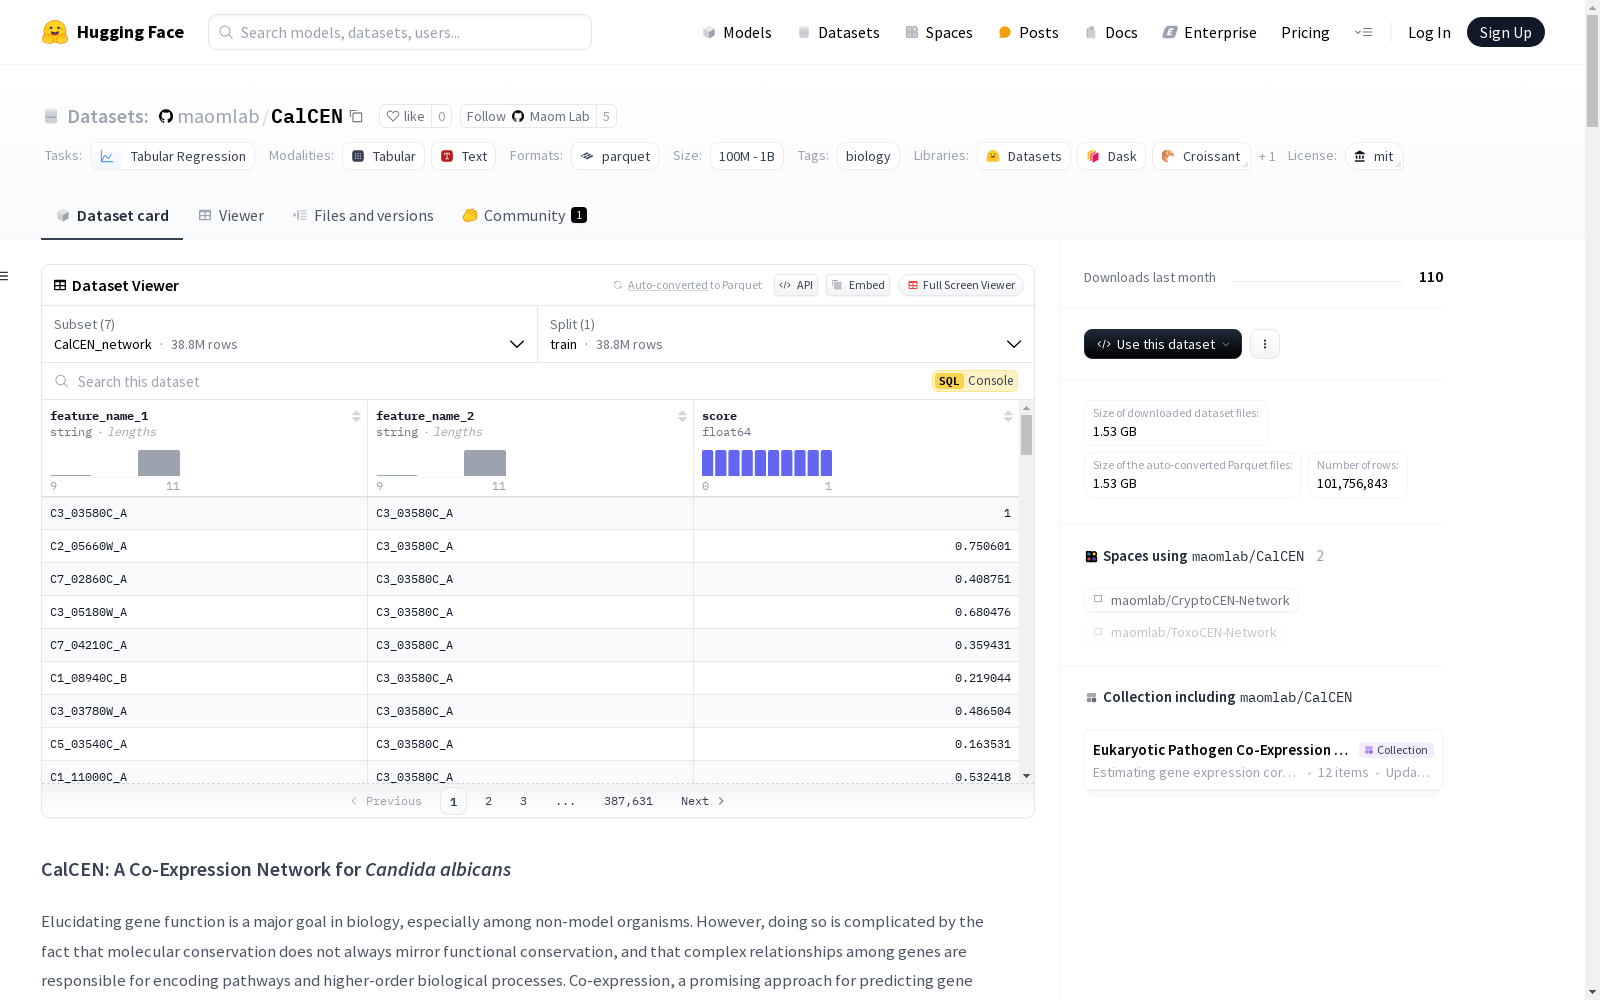Switch to Files and versions tab
Screen dimensions: 1600x1000
click(x=363, y=215)
